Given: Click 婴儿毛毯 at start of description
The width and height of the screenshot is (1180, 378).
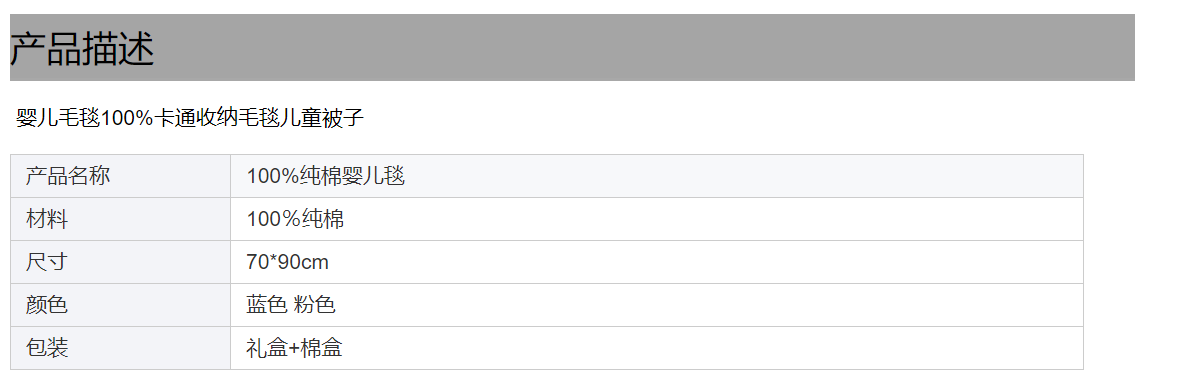Looking at the screenshot, I should pos(58,118).
